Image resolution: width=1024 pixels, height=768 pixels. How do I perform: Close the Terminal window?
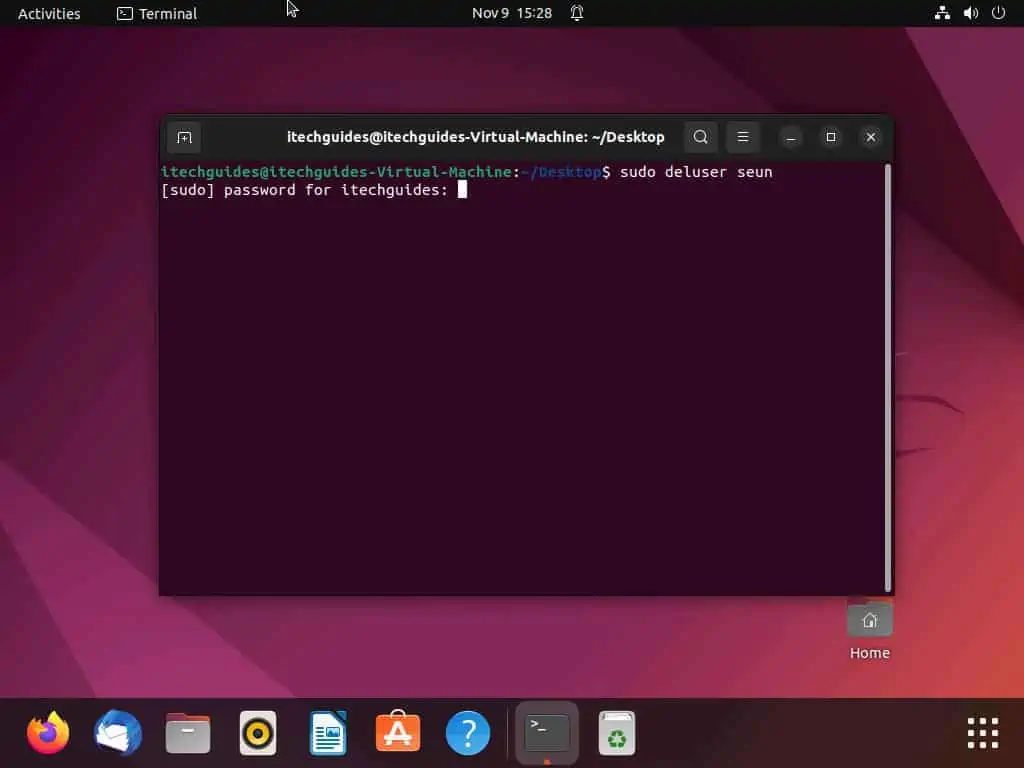(871, 137)
